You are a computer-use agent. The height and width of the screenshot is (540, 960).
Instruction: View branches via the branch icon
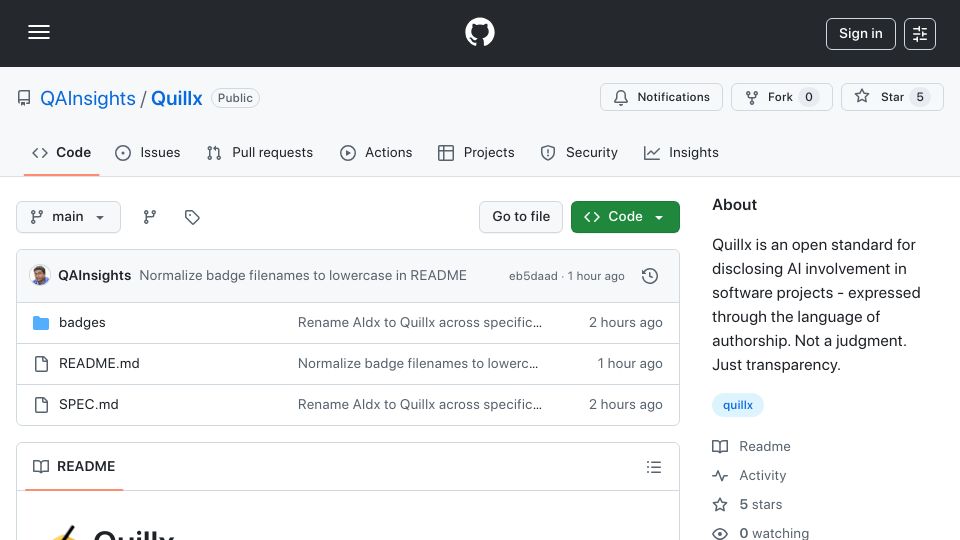pyautogui.click(x=149, y=217)
